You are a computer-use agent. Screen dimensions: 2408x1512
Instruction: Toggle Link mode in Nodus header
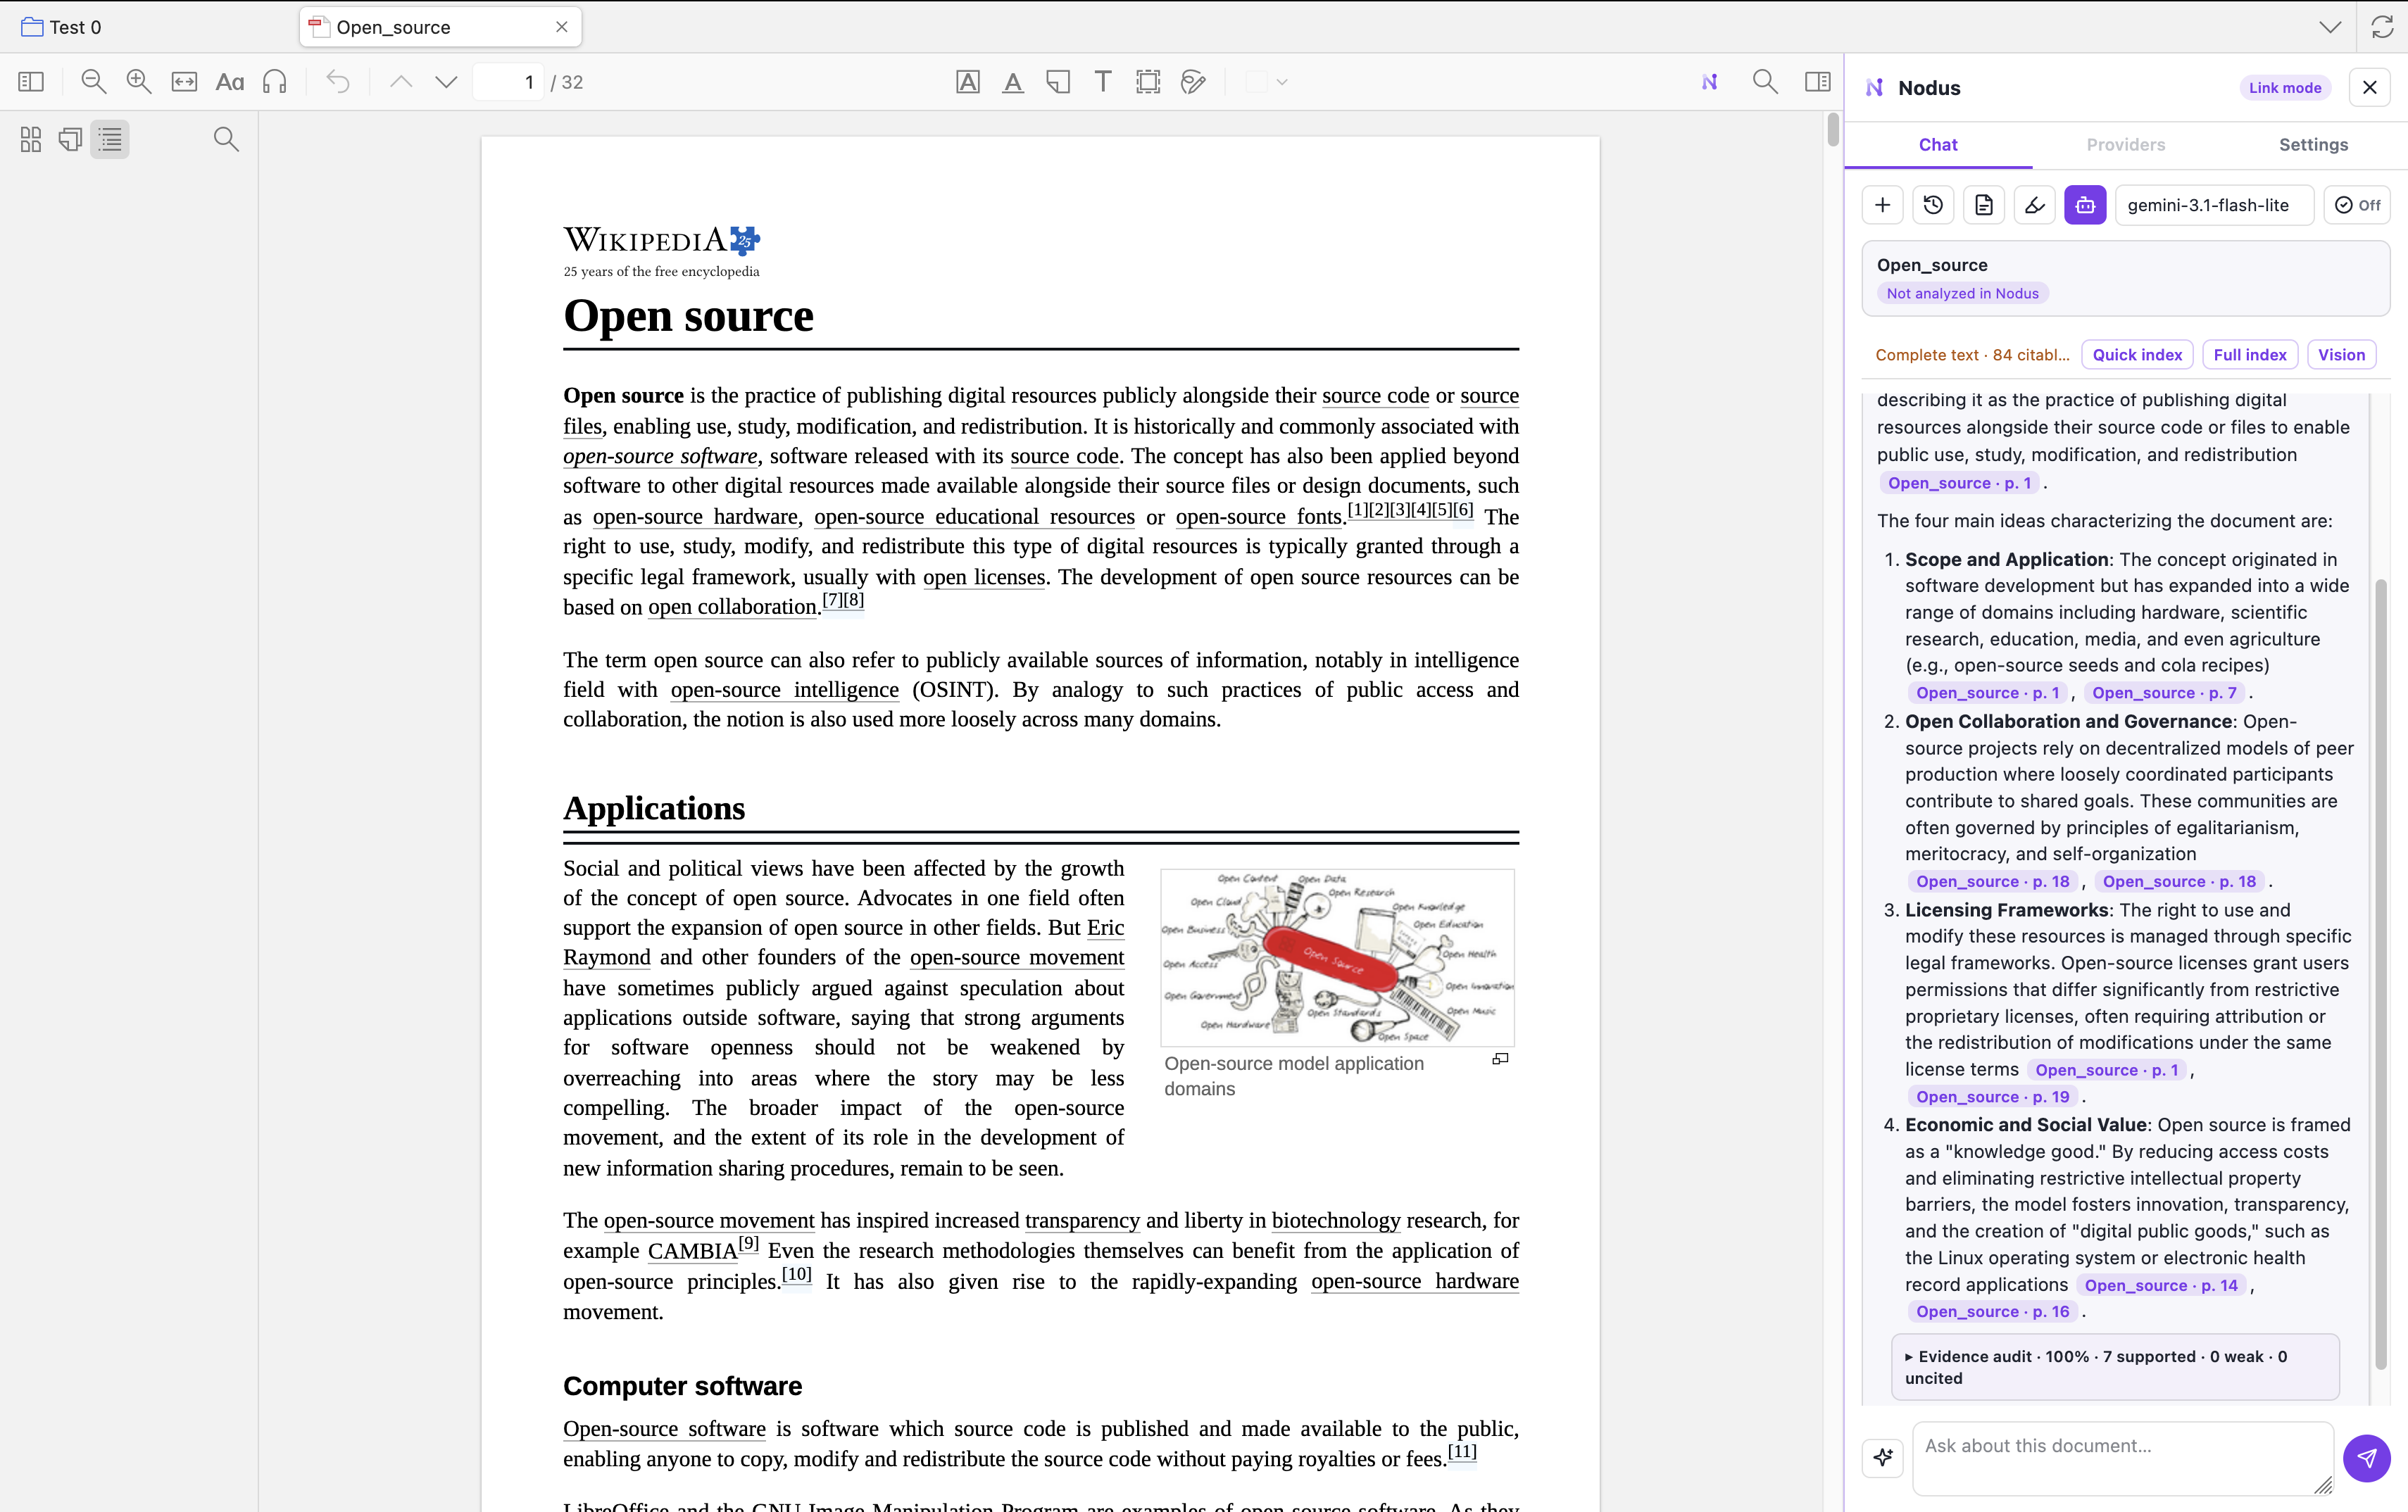tap(2285, 88)
